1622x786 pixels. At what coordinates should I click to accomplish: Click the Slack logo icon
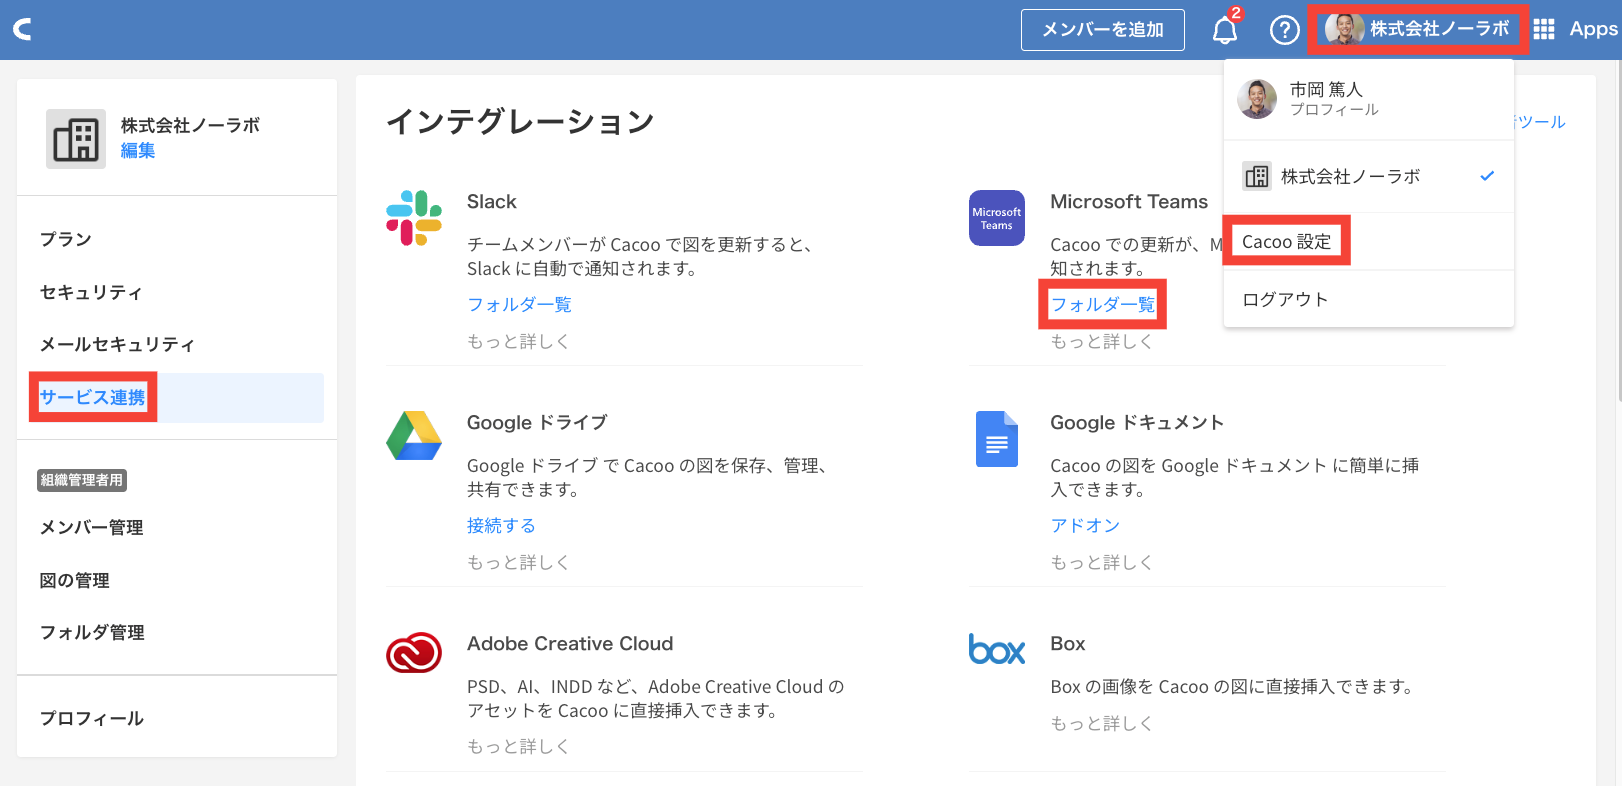coord(414,218)
